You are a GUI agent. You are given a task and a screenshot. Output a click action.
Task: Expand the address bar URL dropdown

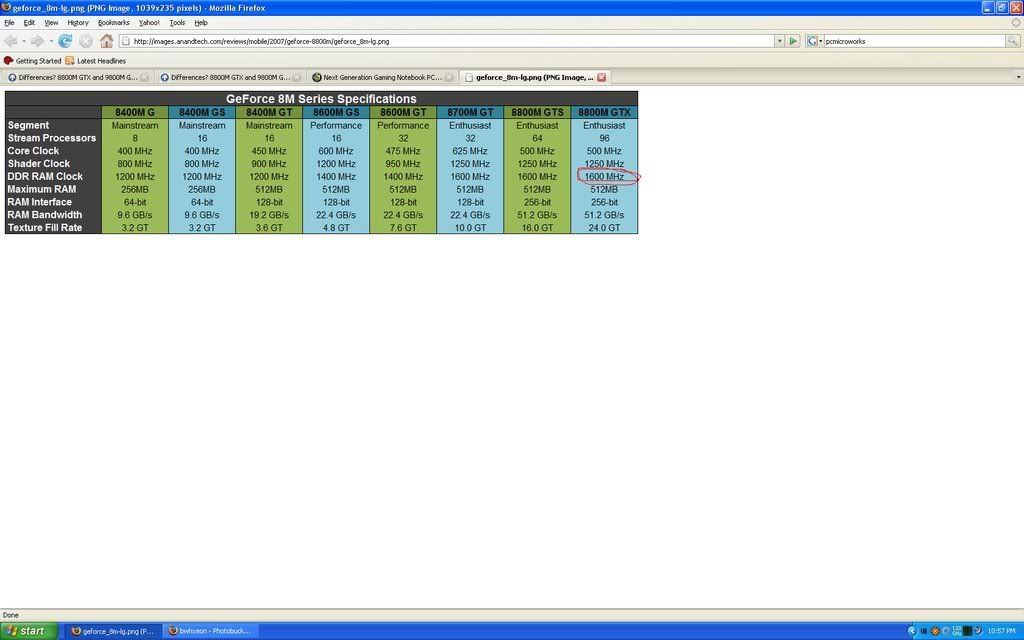point(779,41)
